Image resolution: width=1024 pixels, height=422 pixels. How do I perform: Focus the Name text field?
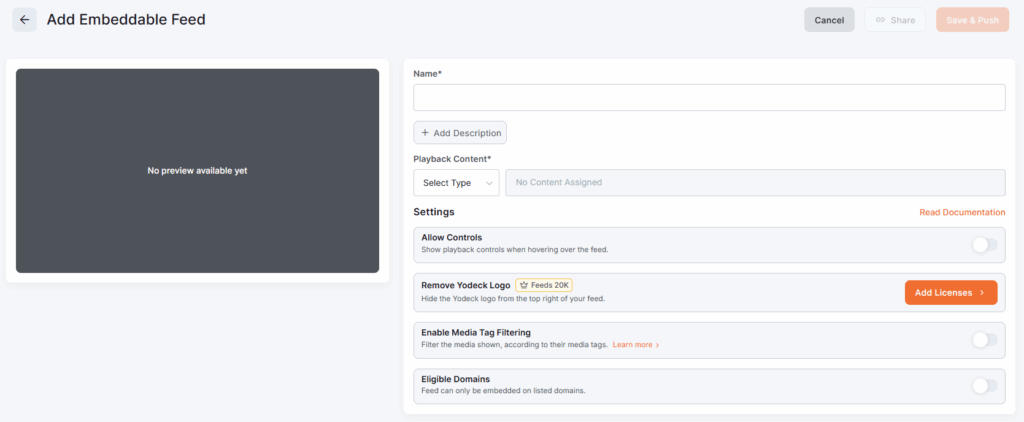tap(709, 97)
